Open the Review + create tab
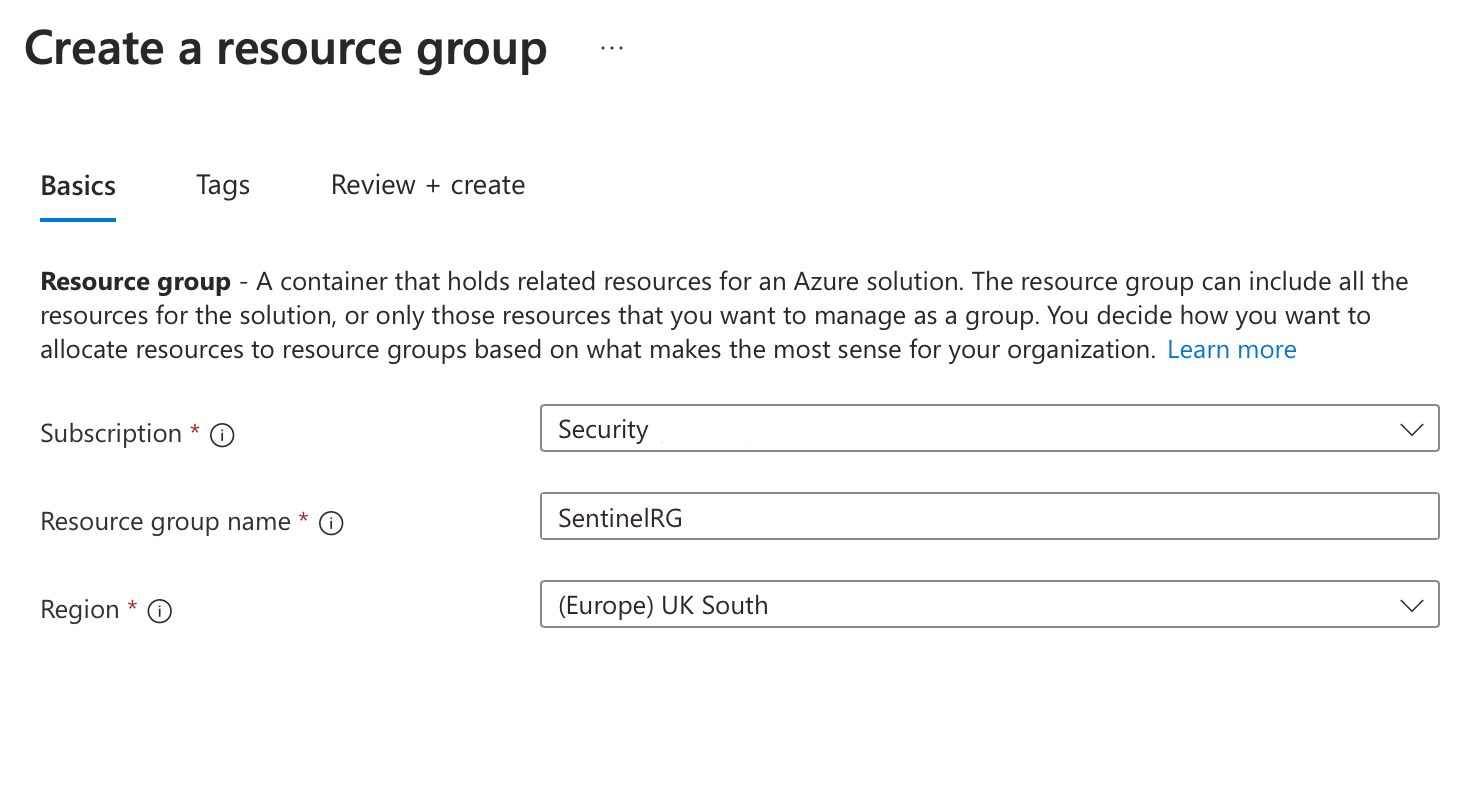The image size is (1482, 806). (x=428, y=186)
